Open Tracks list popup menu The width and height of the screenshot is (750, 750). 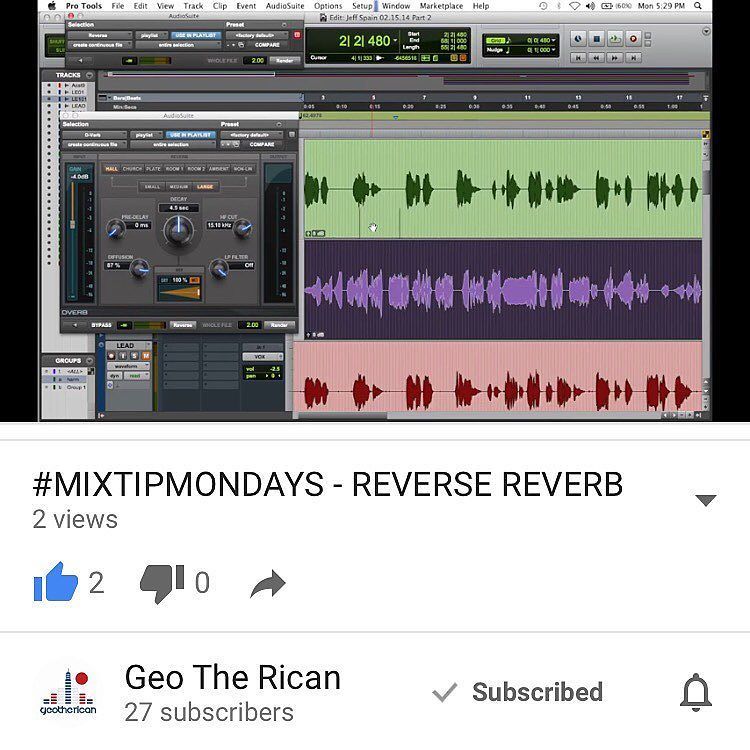click(89, 75)
